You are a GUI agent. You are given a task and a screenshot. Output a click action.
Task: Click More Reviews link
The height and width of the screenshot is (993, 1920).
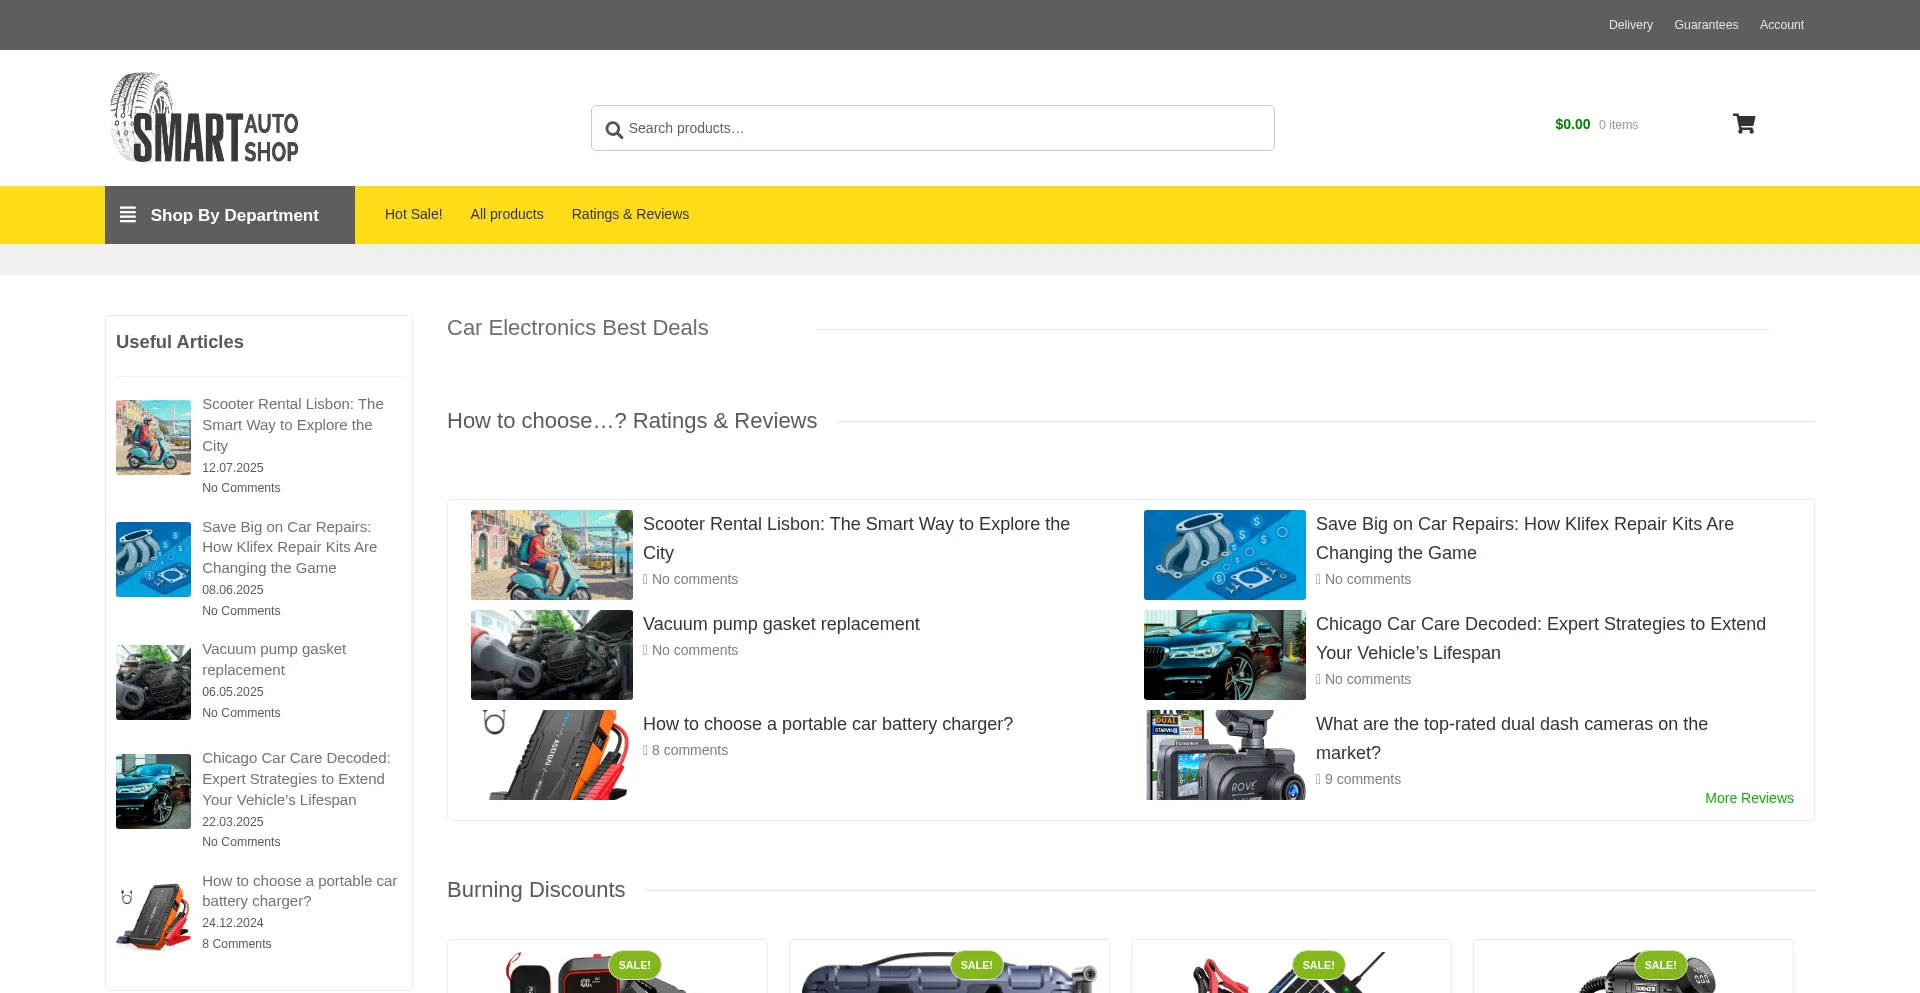coord(1749,798)
